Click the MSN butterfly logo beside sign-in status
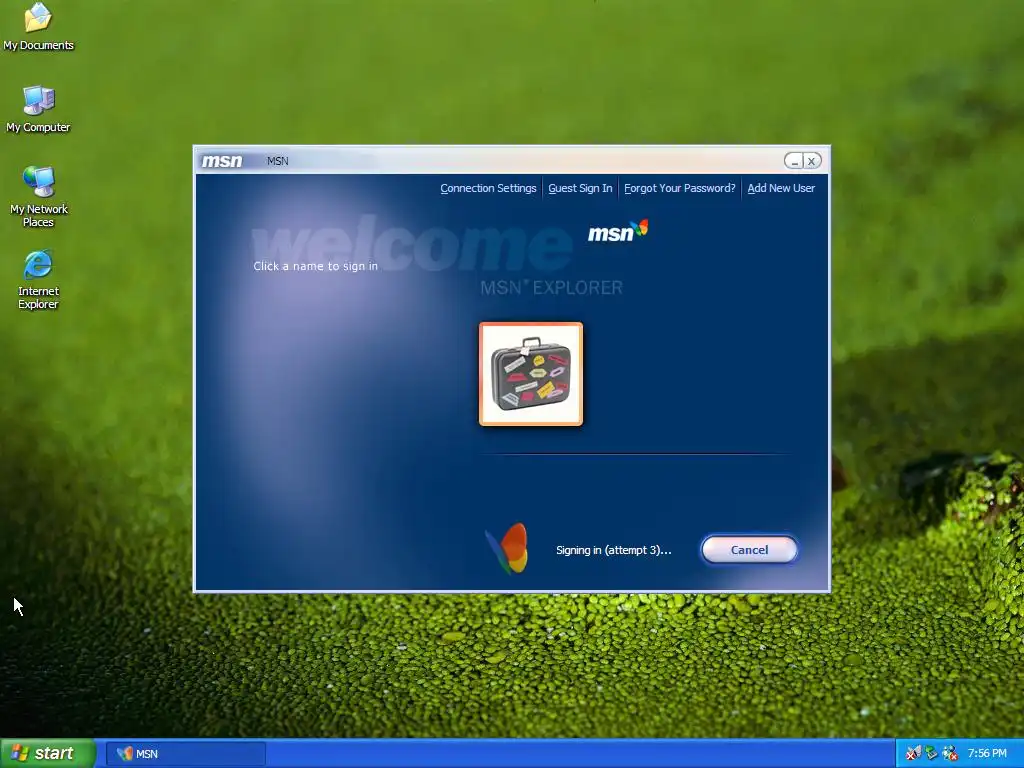The height and width of the screenshot is (768, 1024). [x=507, y=549]
